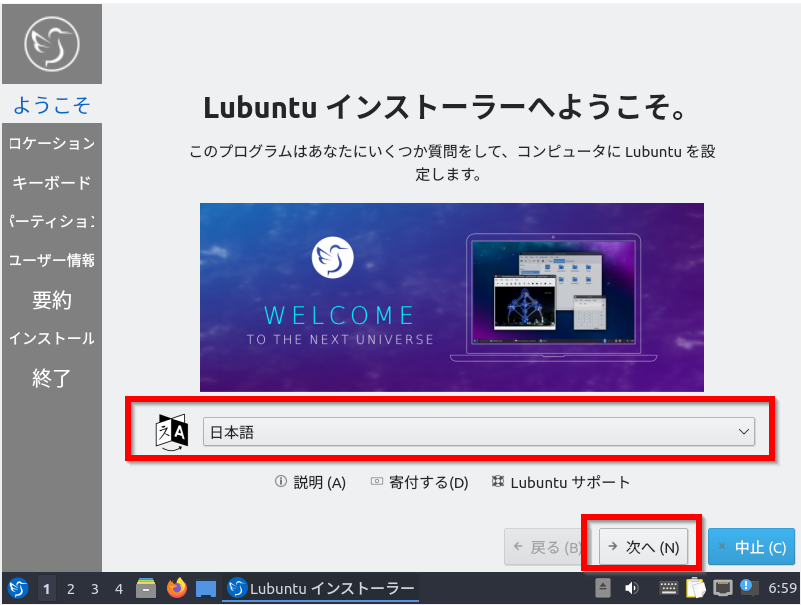Select the ロケーション step in the sidebar
This screenshot has height=605, width=801.
(52, 144)
